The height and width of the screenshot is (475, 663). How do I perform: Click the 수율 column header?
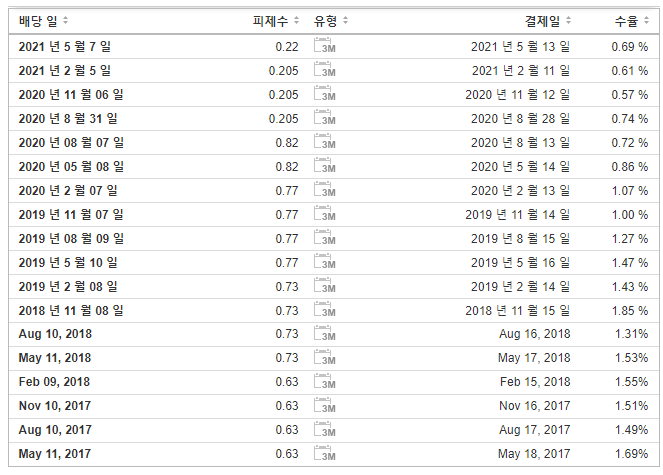(626, 20)
